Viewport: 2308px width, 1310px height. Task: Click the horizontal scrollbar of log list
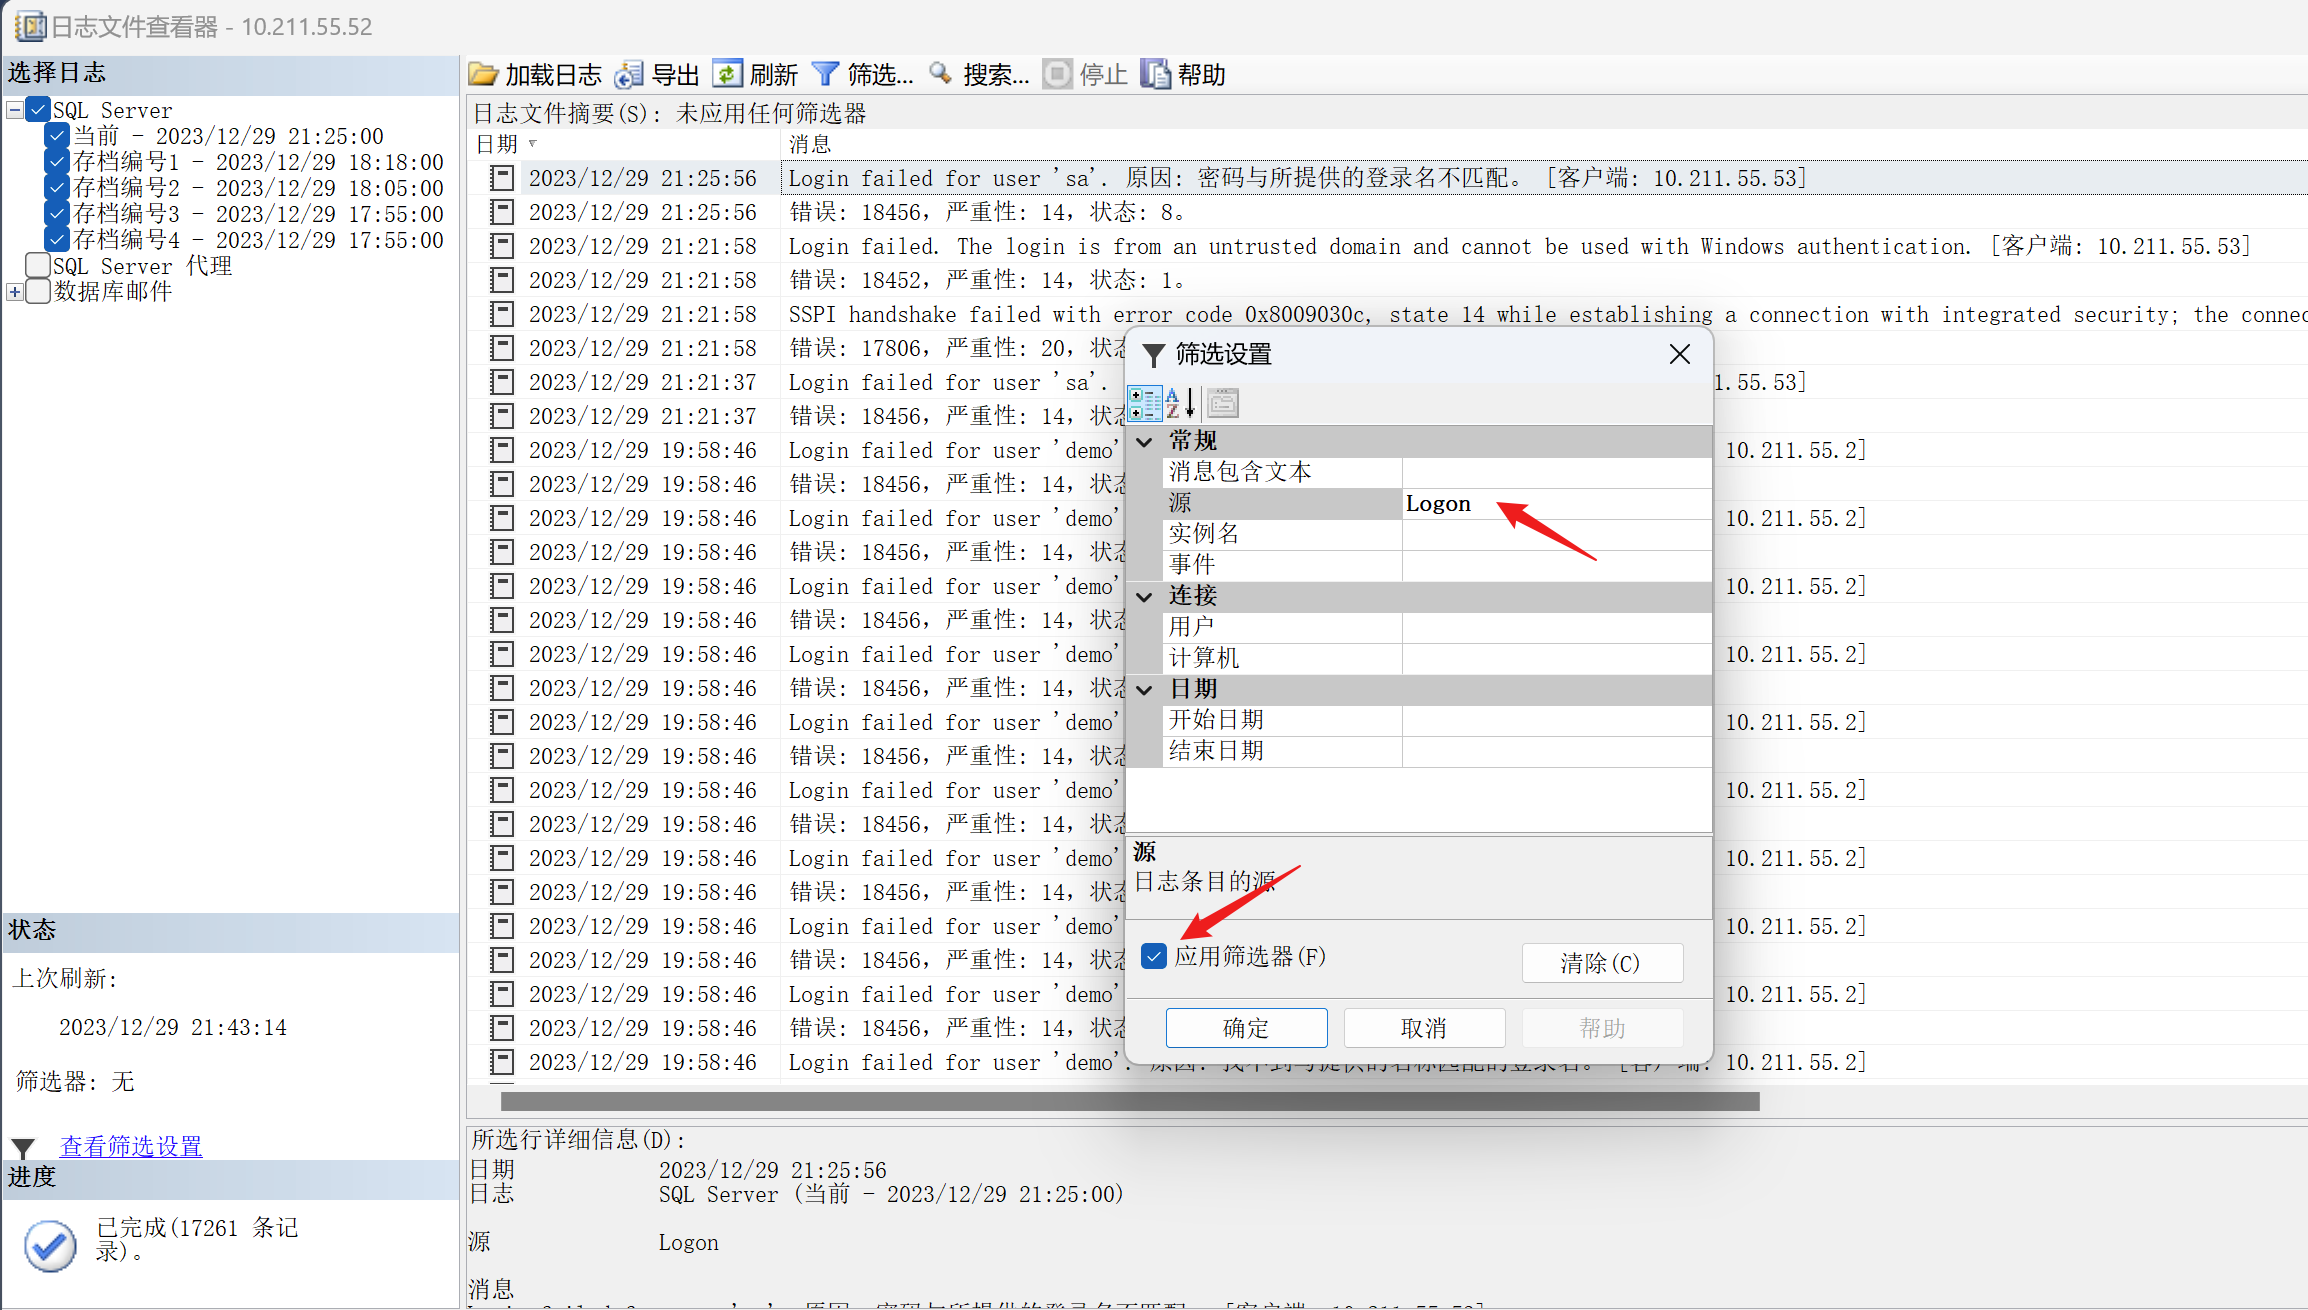pyautogui.click(x=1130, y=1101)
